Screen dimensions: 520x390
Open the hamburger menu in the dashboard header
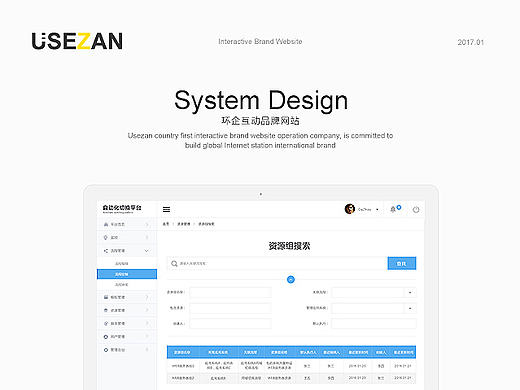(x=166, y=209)
